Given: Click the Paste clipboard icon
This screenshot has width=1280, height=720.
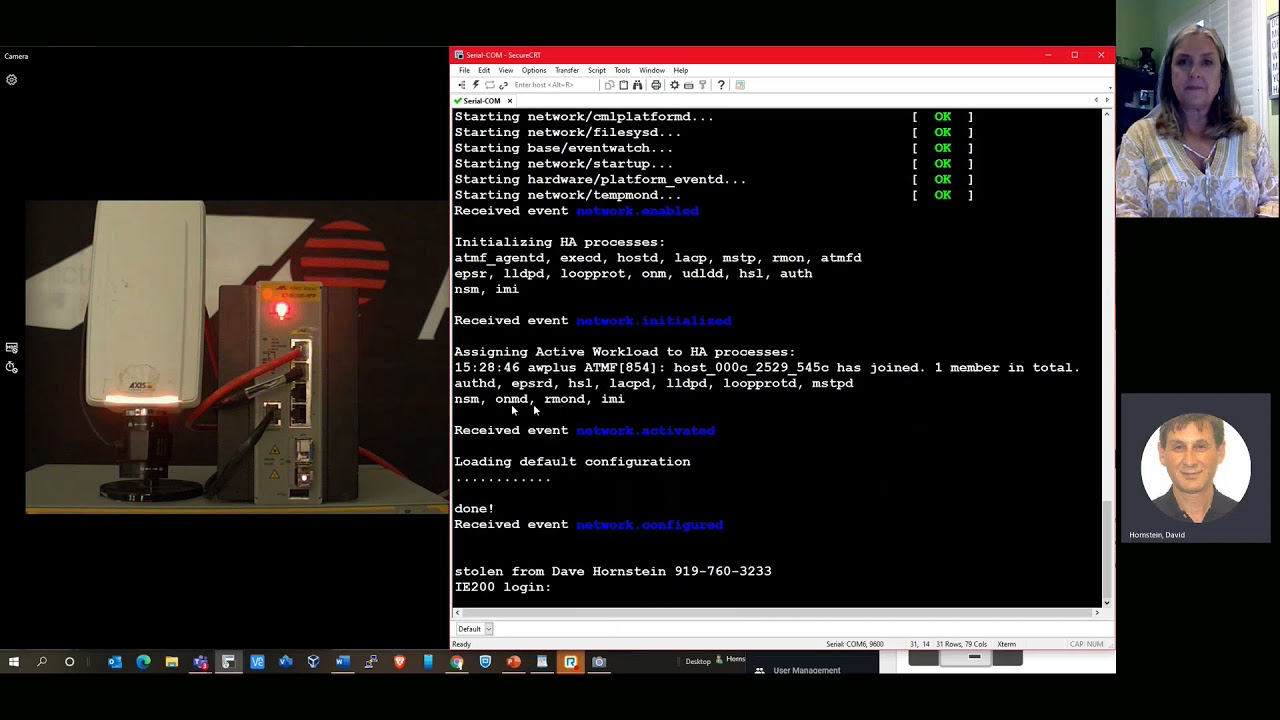Looking at the screenshot, I should click(623, 85).
